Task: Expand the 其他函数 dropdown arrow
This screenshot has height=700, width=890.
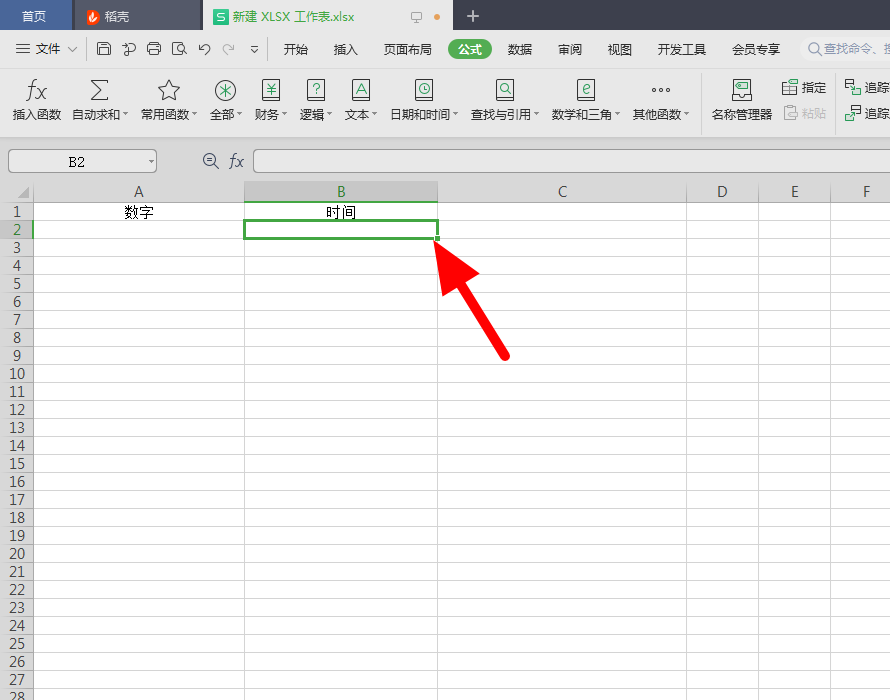Action: pos(687,114)
